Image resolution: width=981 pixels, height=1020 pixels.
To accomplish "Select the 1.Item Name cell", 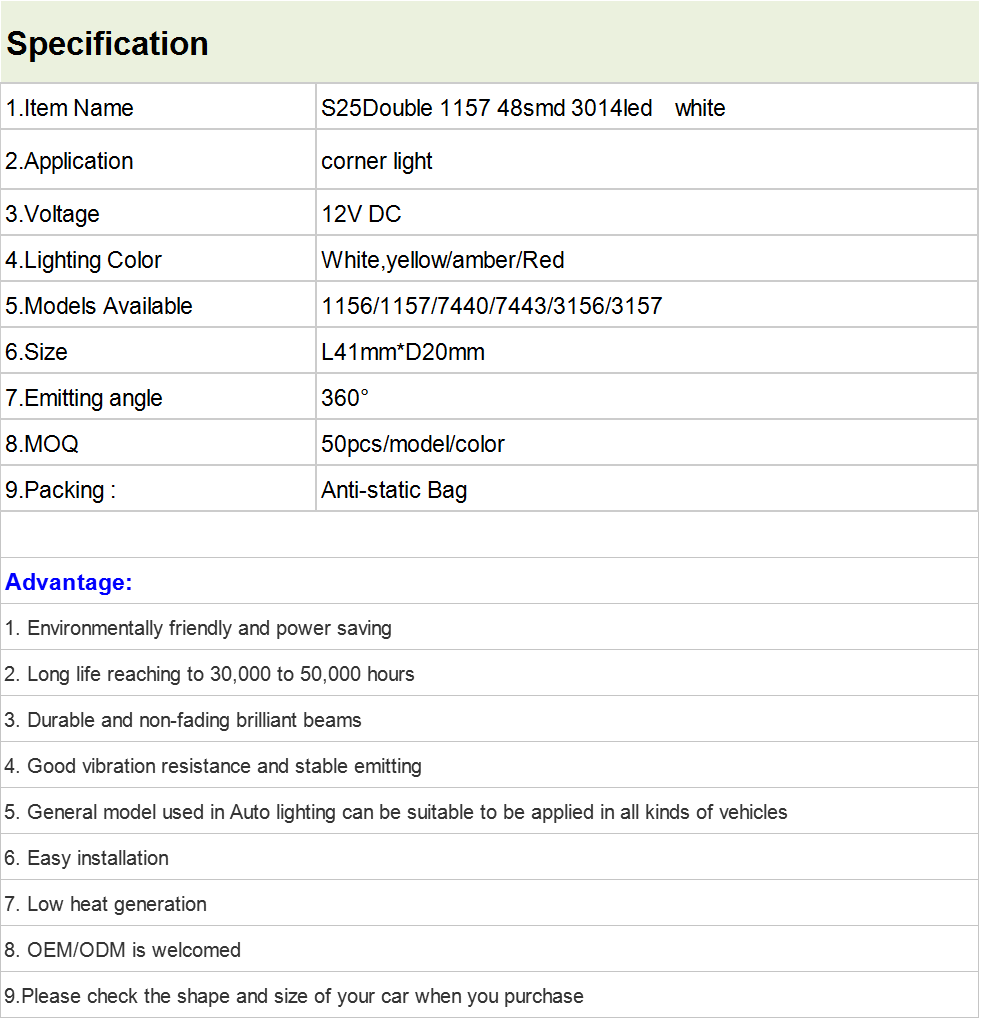I will (x=158, y=107).
